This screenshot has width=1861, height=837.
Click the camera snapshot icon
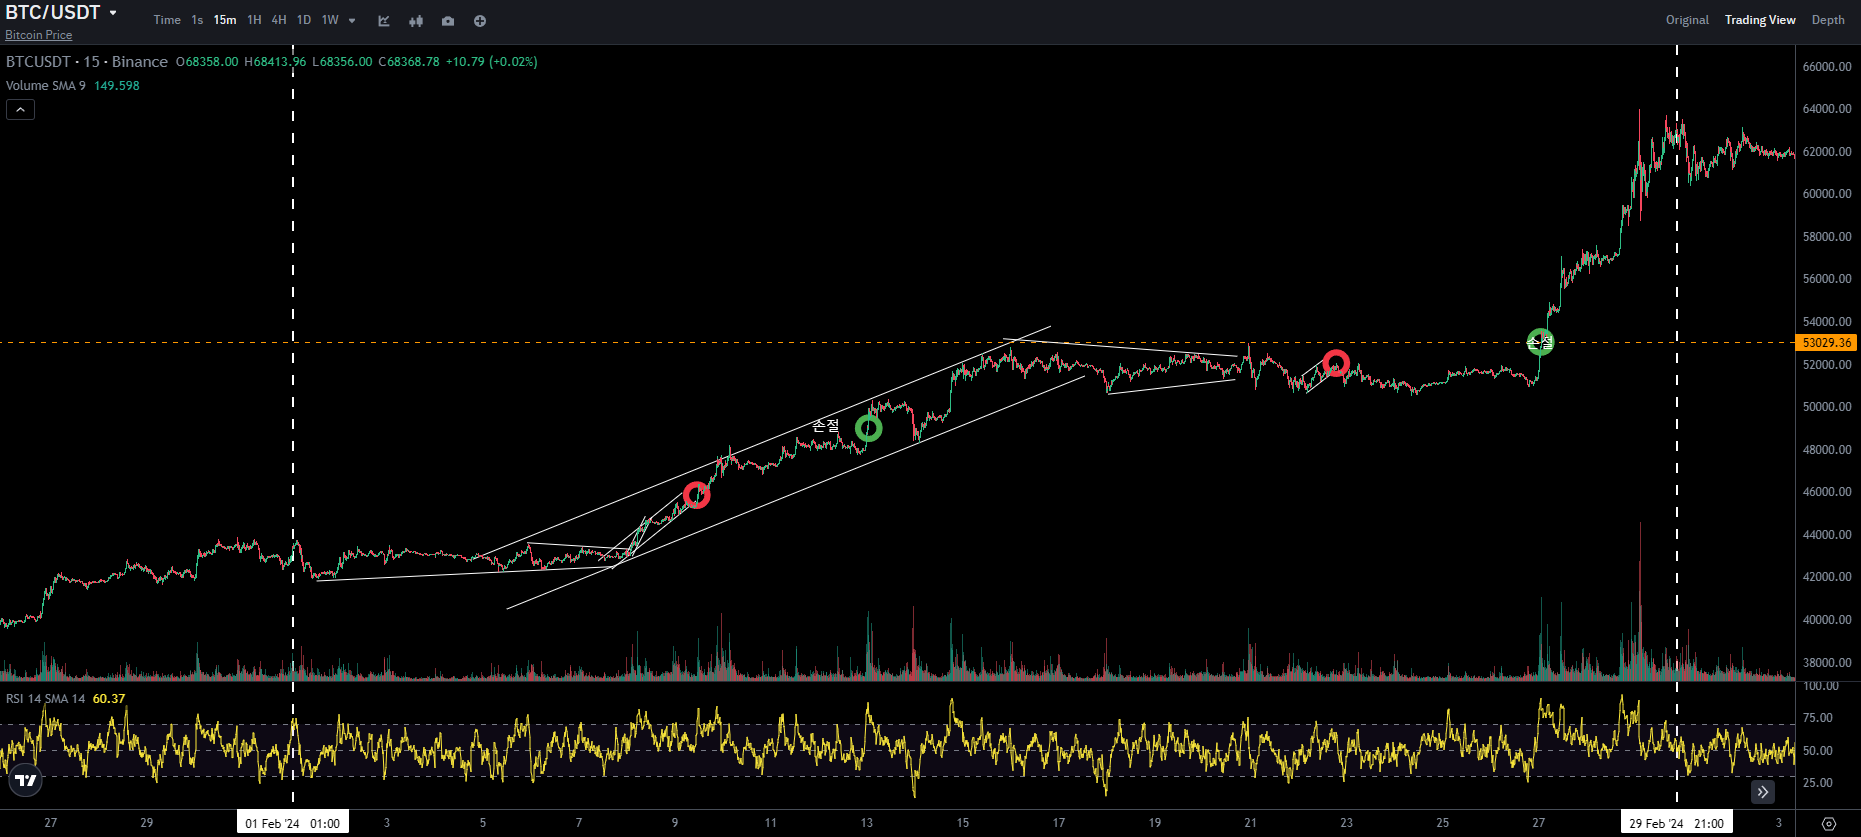[x=448, y=21]
